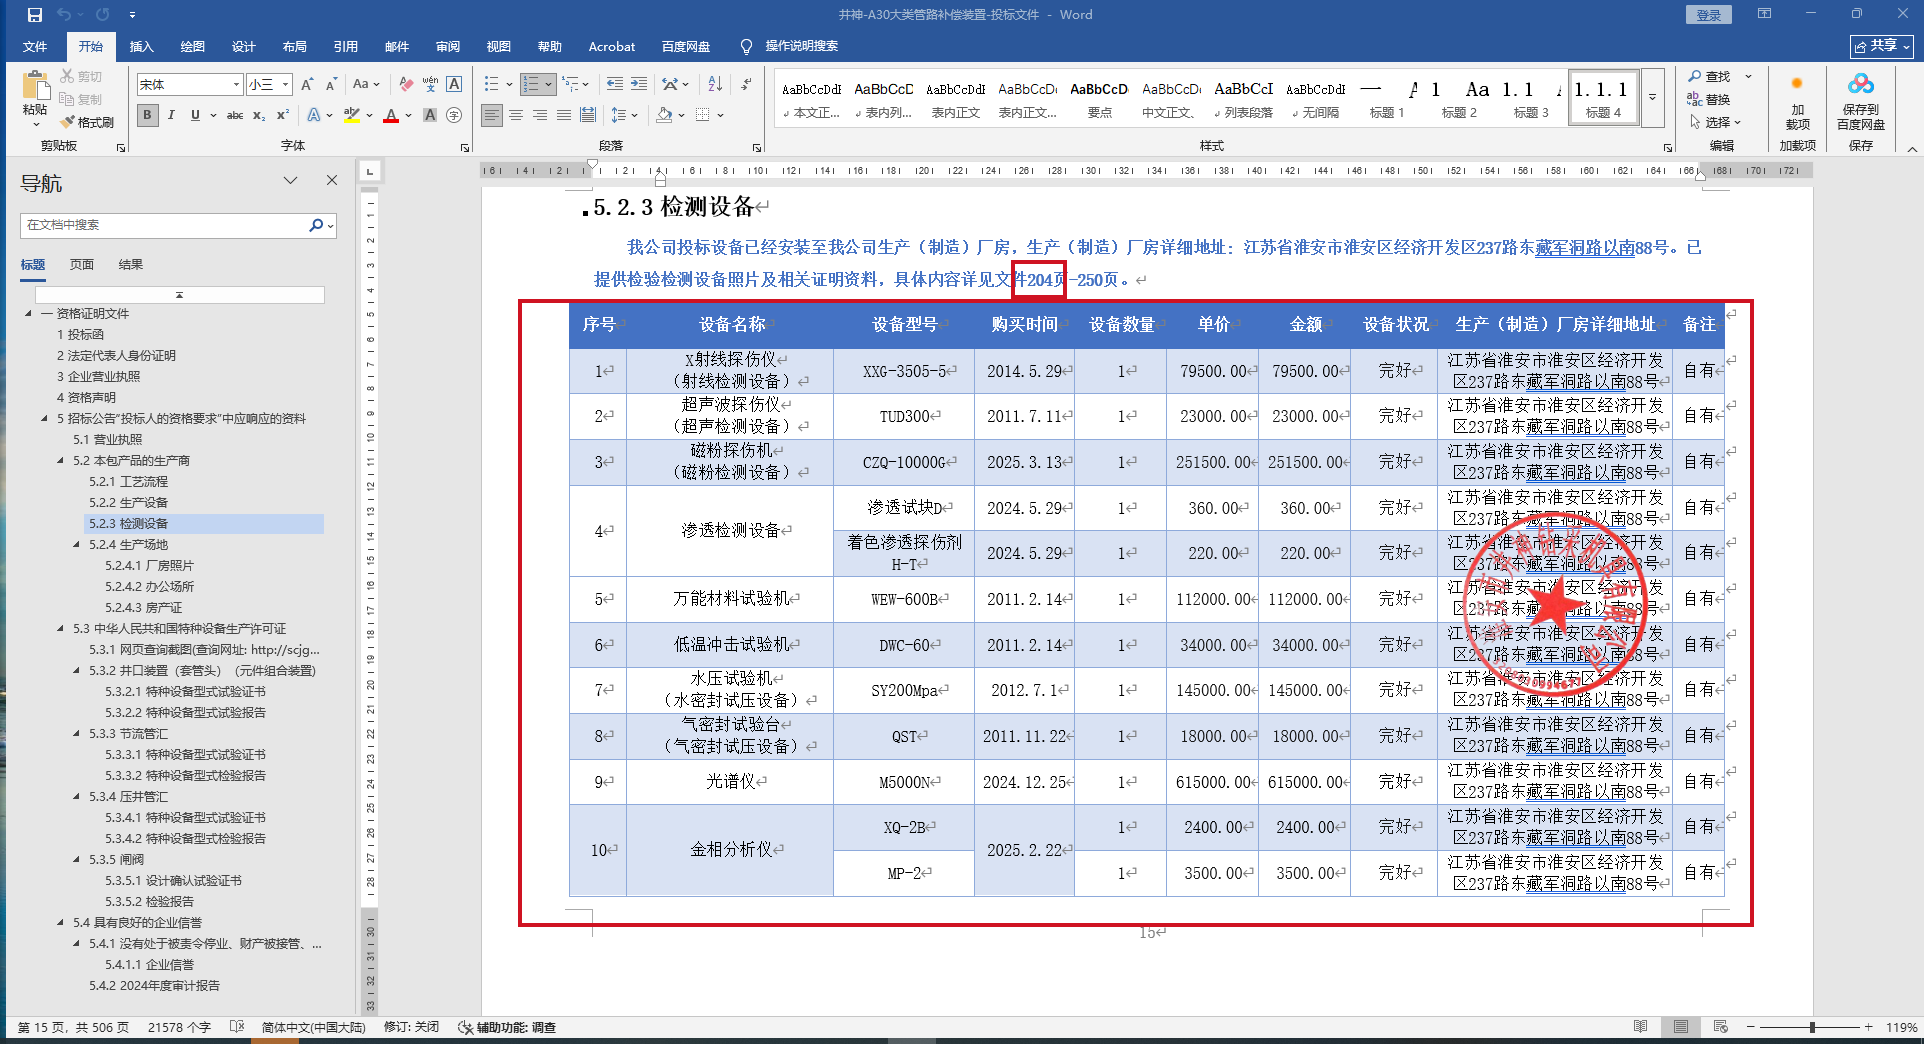This screenshot has height=1044, width=1924.
Task: Click the navigation search input field
Action: pos(166,225)
